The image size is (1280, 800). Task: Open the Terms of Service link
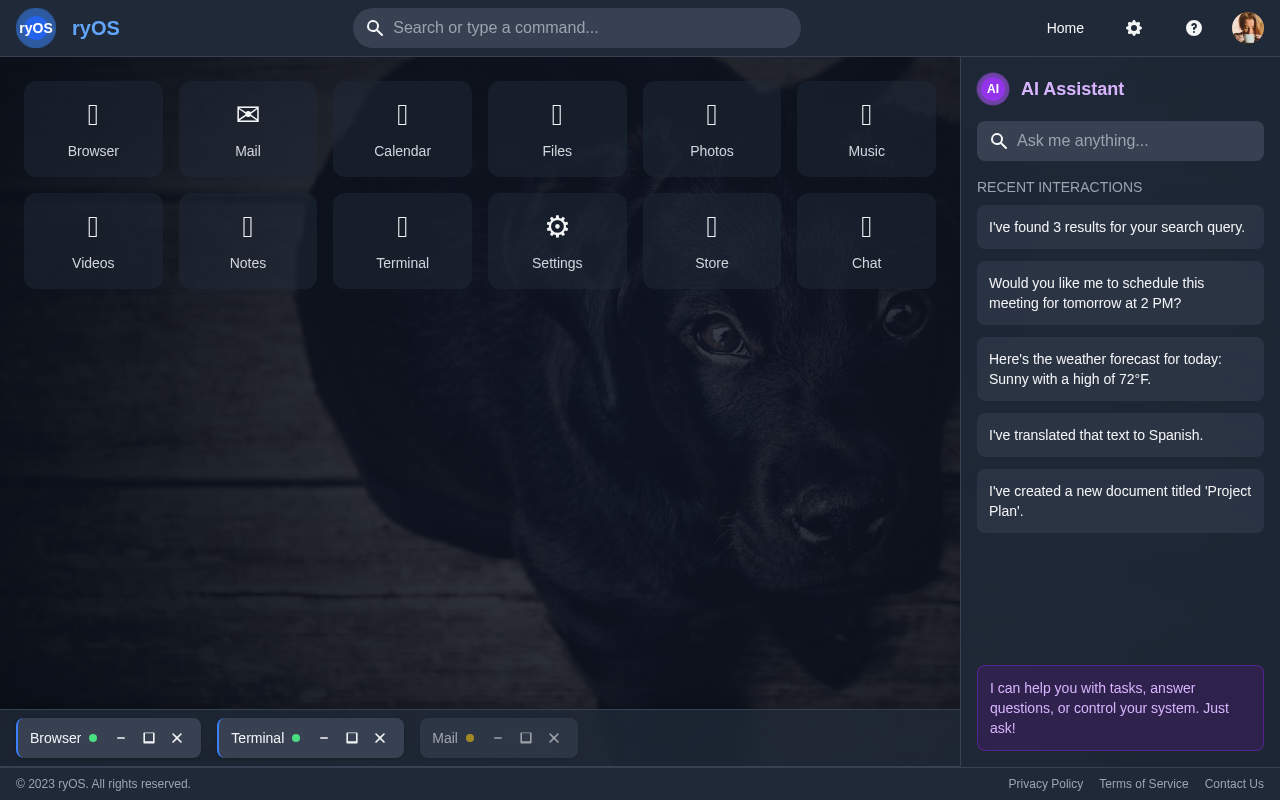1143,784
